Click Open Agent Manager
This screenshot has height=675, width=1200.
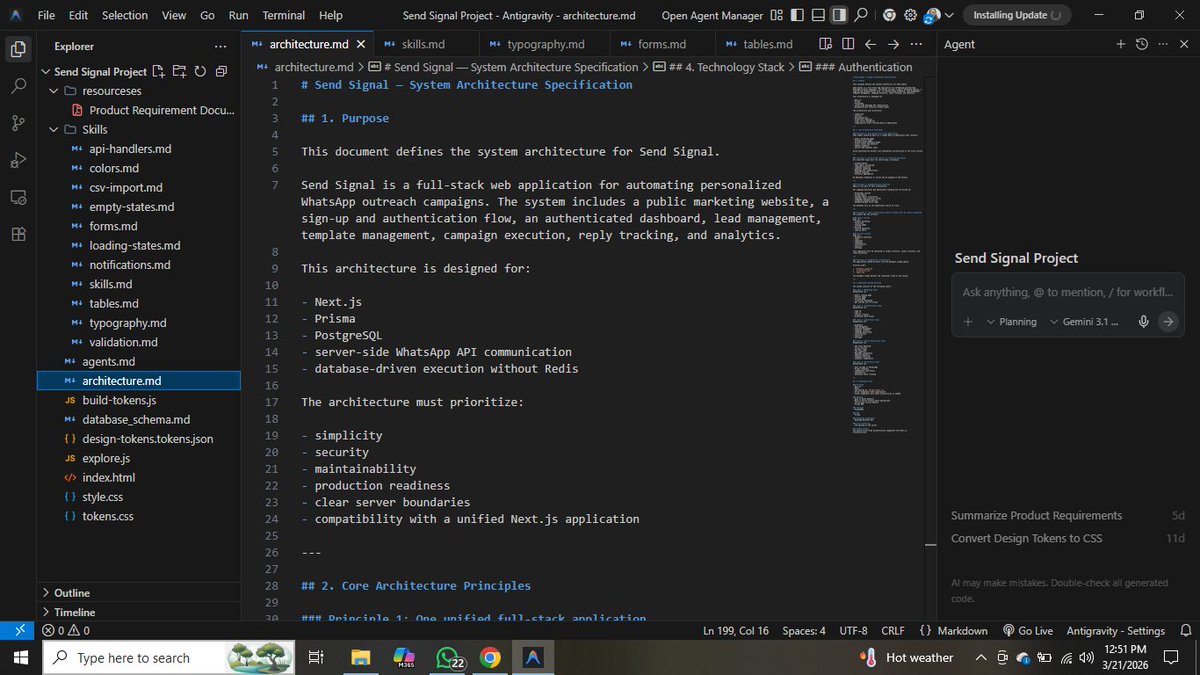coord(711,15)
